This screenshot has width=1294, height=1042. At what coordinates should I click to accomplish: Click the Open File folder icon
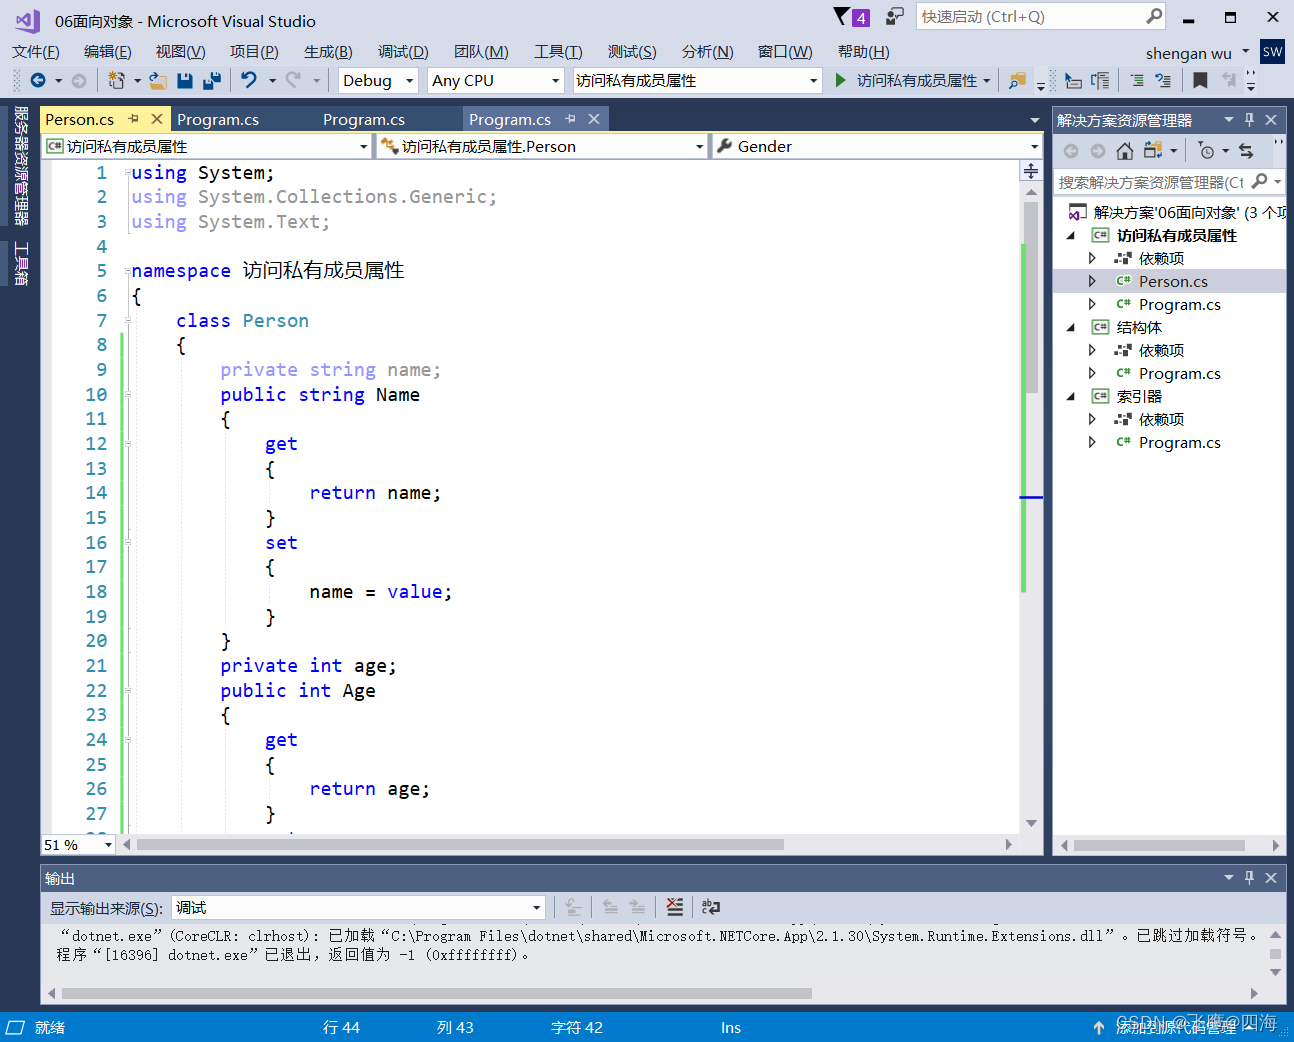pyautogui.click(x=158, y=81)
